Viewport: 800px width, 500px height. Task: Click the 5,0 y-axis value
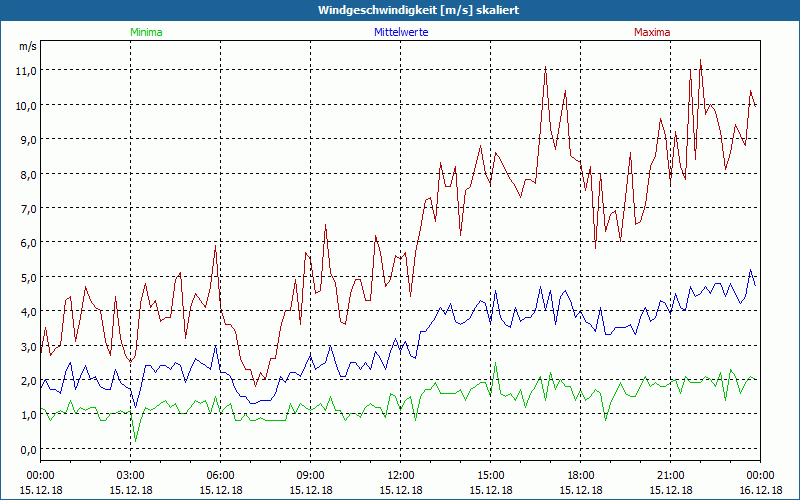click(28, 278)
